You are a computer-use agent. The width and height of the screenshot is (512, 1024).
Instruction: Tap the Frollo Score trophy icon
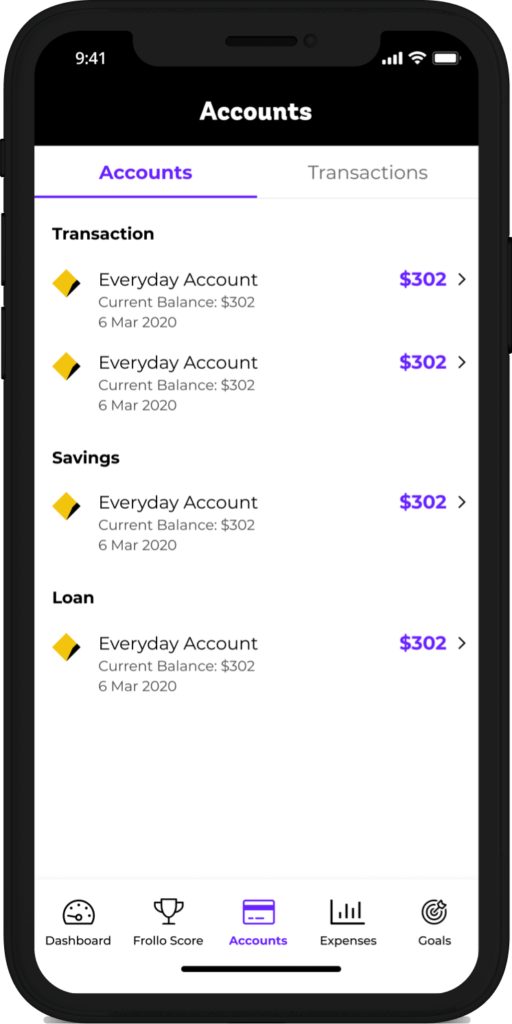click(168, 912)
